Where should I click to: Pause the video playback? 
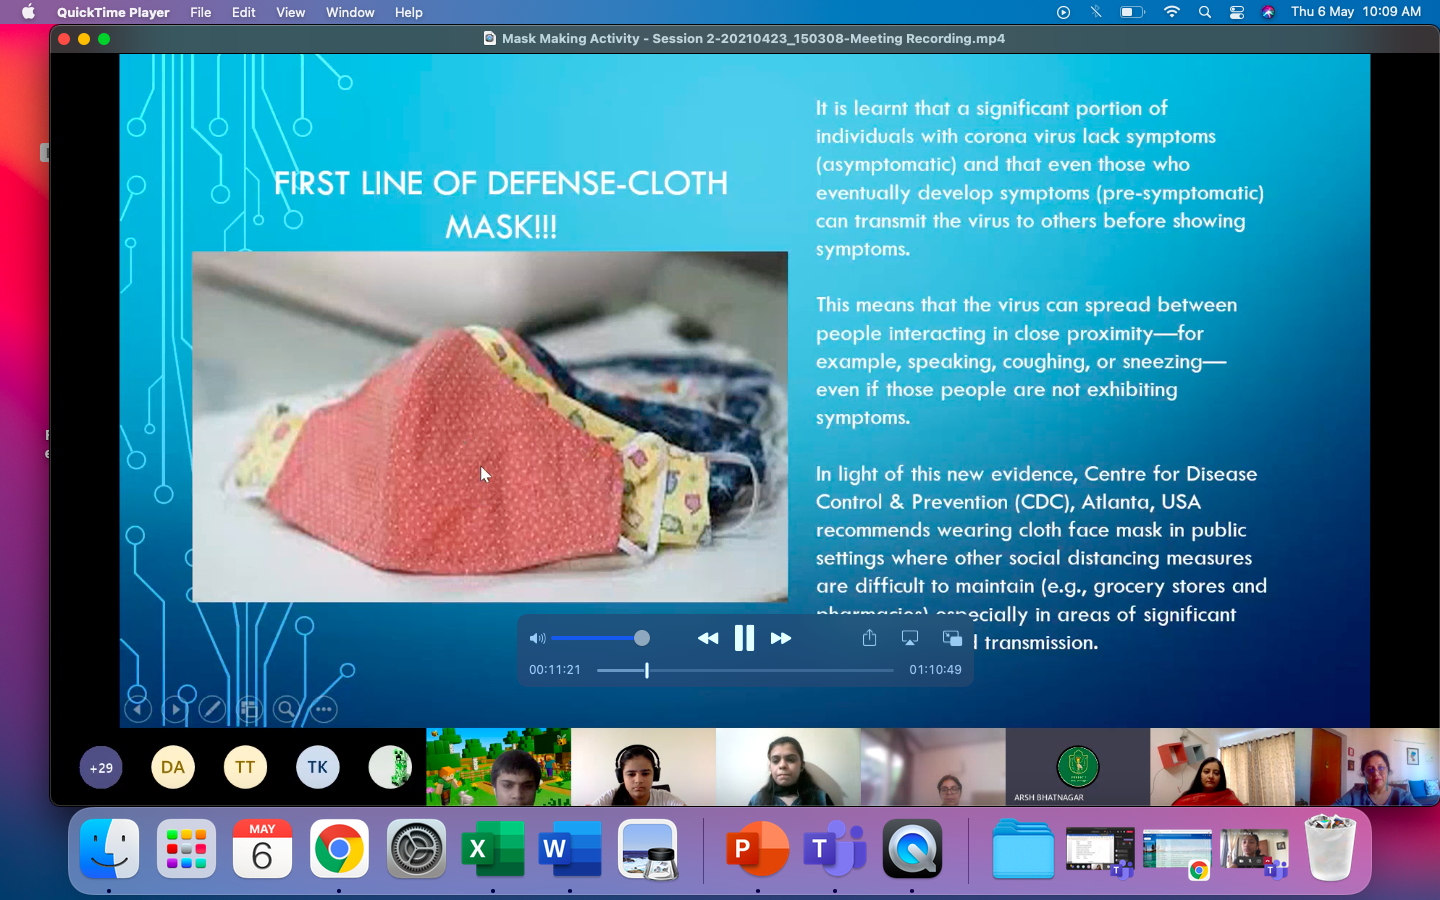pyautogui.click(x=744, y=638)
